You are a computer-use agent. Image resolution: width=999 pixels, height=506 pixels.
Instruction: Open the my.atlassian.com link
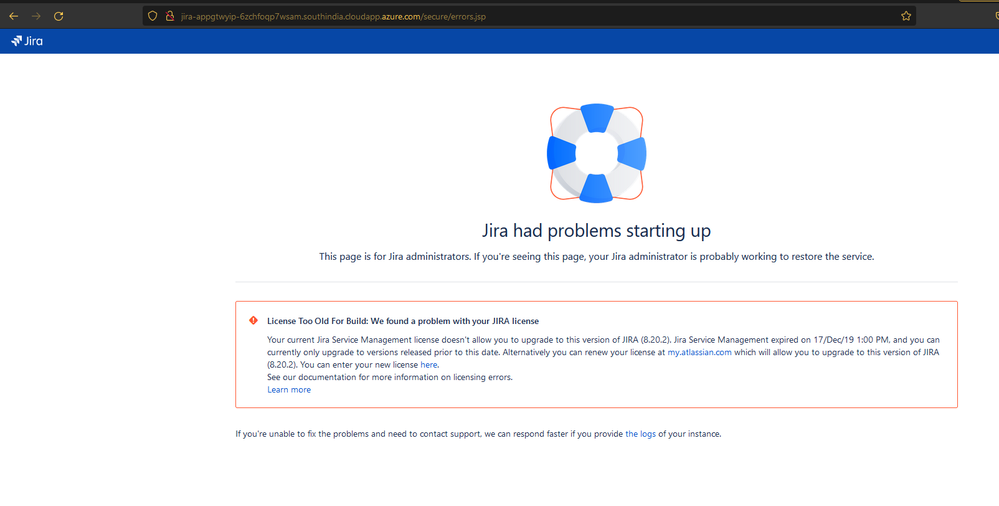699,352
